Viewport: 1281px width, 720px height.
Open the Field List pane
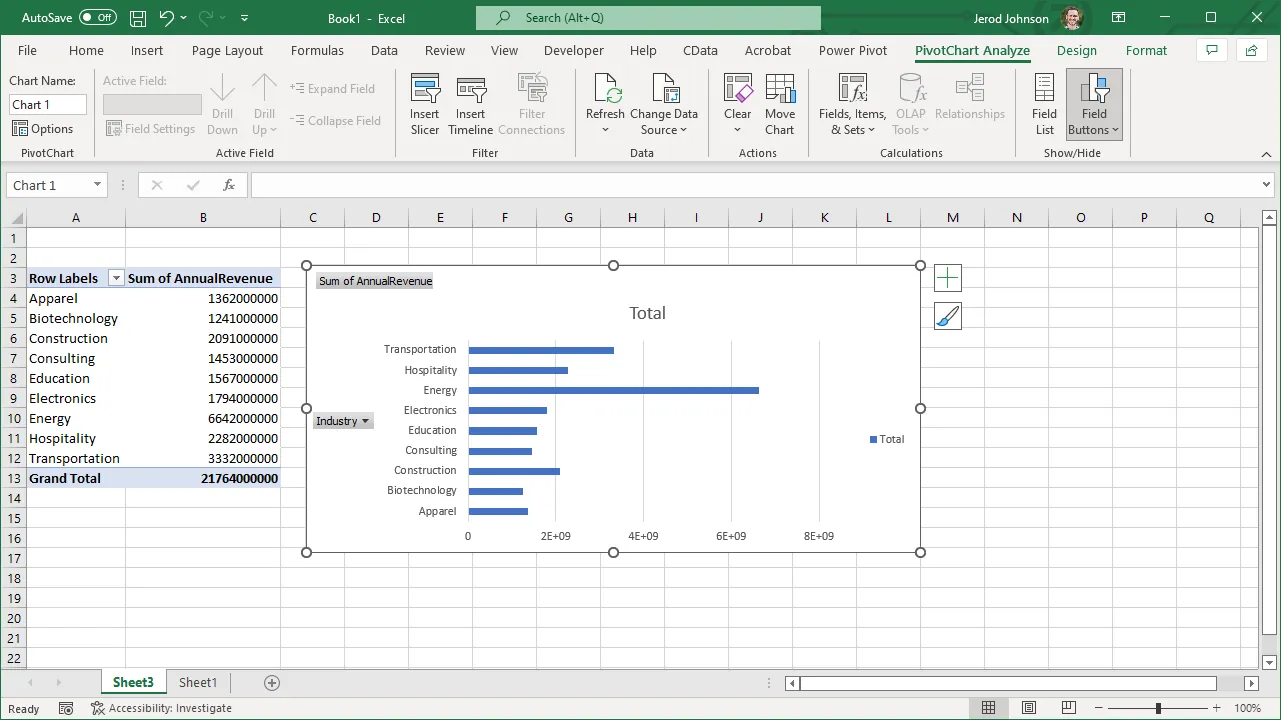tap(1044, 104)
